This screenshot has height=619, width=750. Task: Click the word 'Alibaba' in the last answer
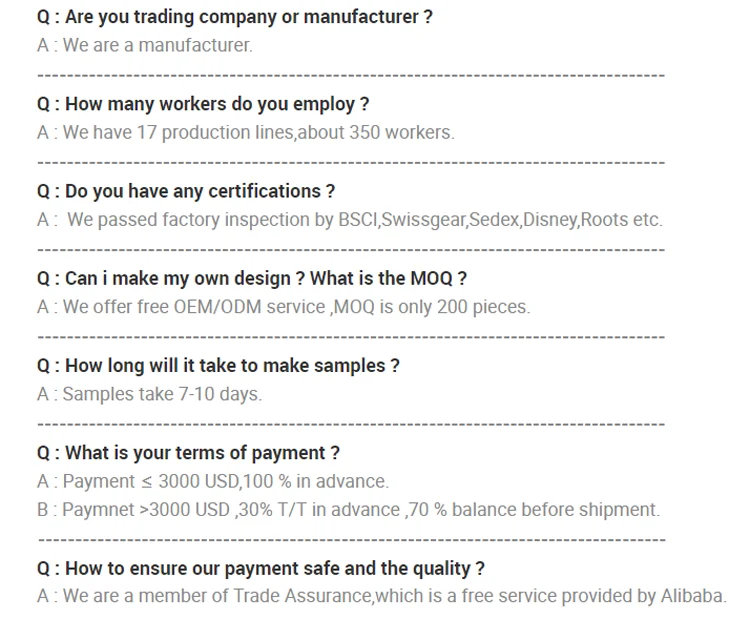pos(692,597)
